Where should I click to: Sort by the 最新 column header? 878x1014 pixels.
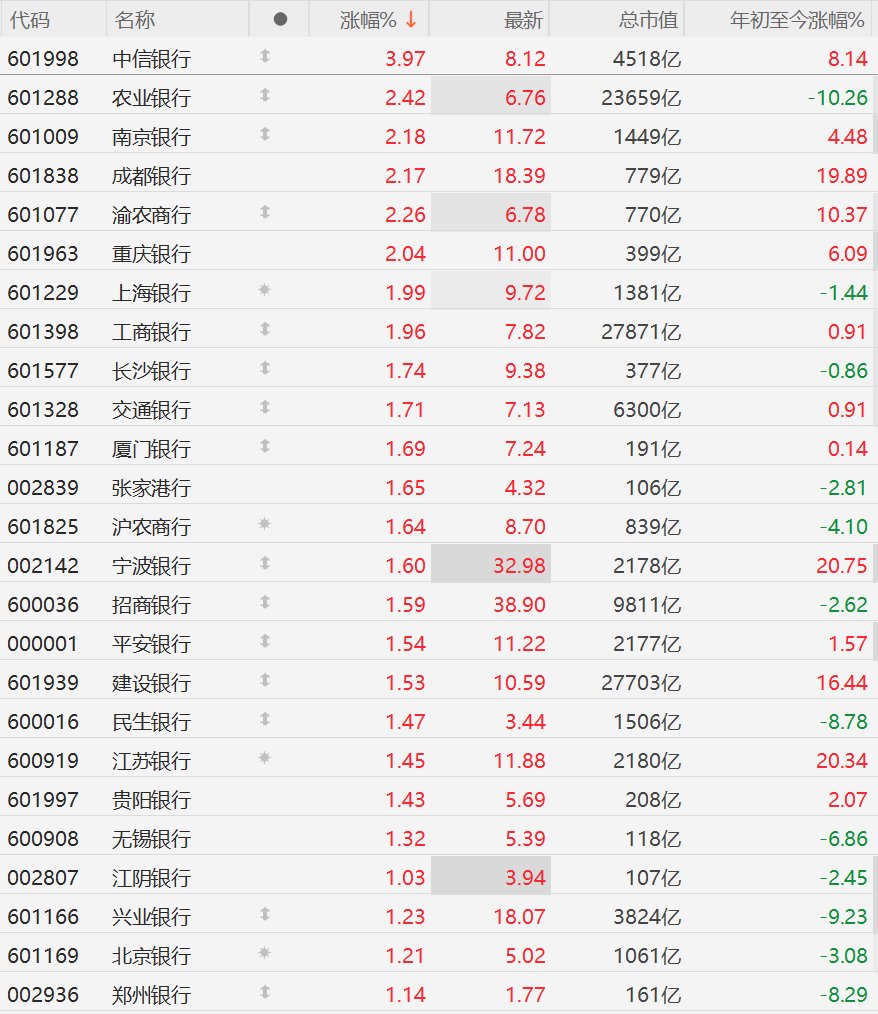point(523,20)
